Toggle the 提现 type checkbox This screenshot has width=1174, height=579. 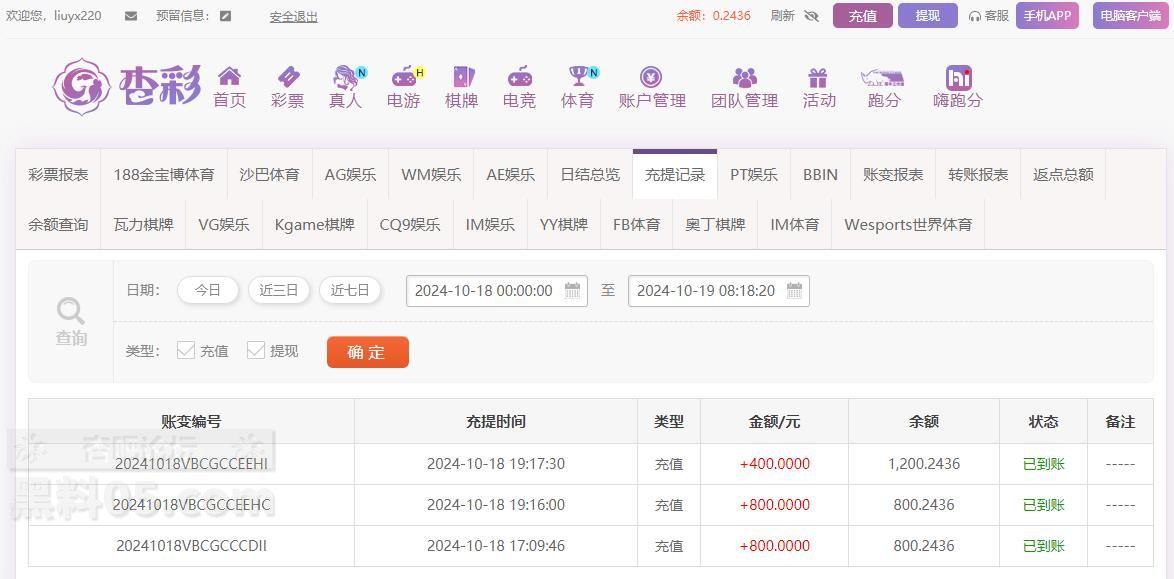pos(256,350)
